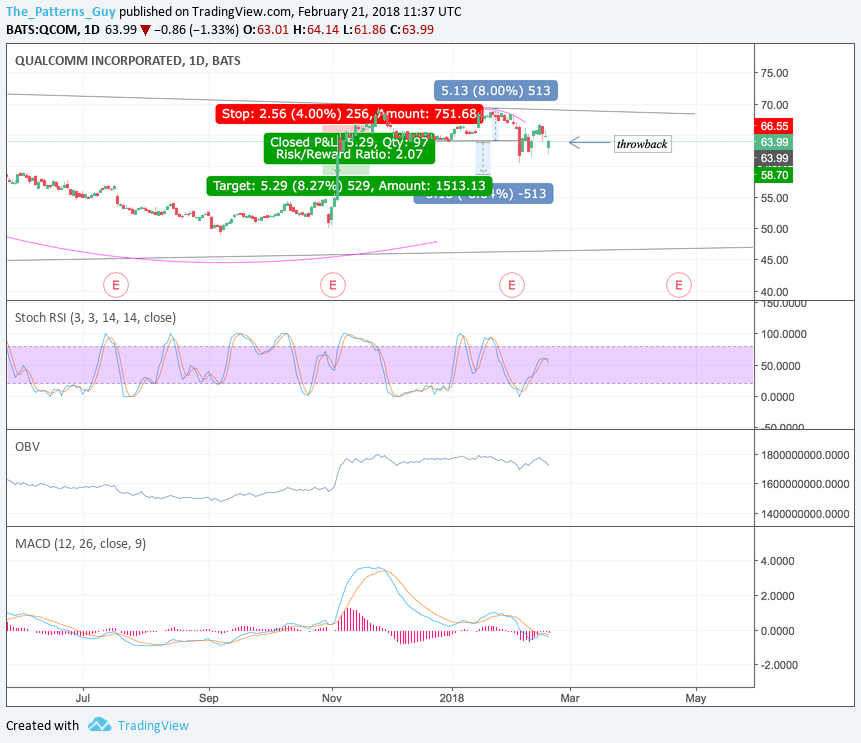
Task: Select the throwback annotation label
Action: 642,144
